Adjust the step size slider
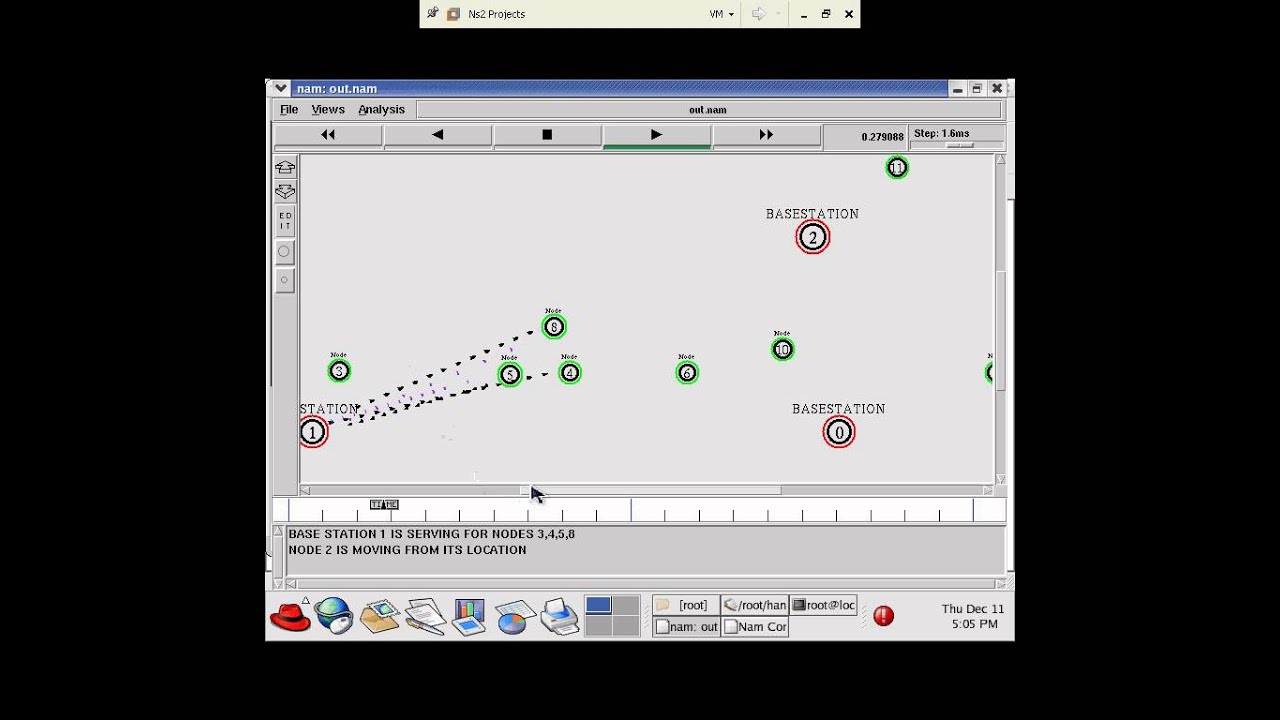 [x=959, y=145]
